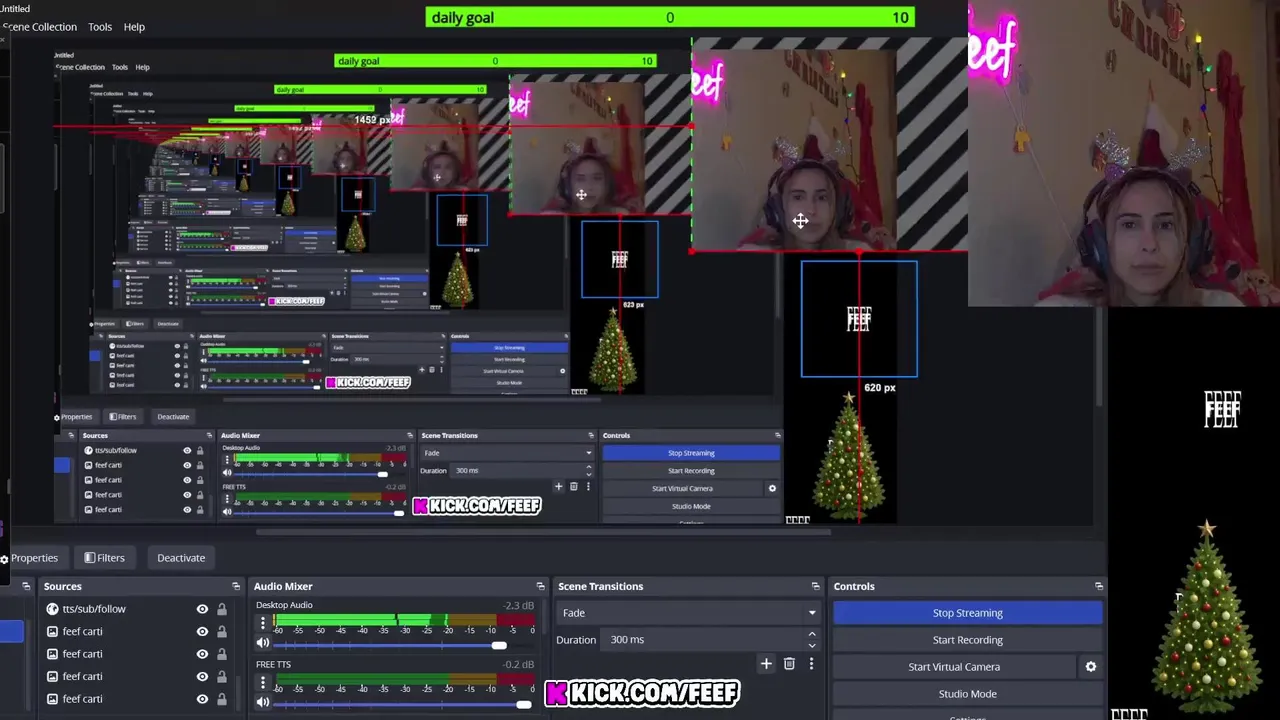Open FREE TTS three-dot options menu
Viewport: 1280px width, 720px height.
(x=263, y=683)
